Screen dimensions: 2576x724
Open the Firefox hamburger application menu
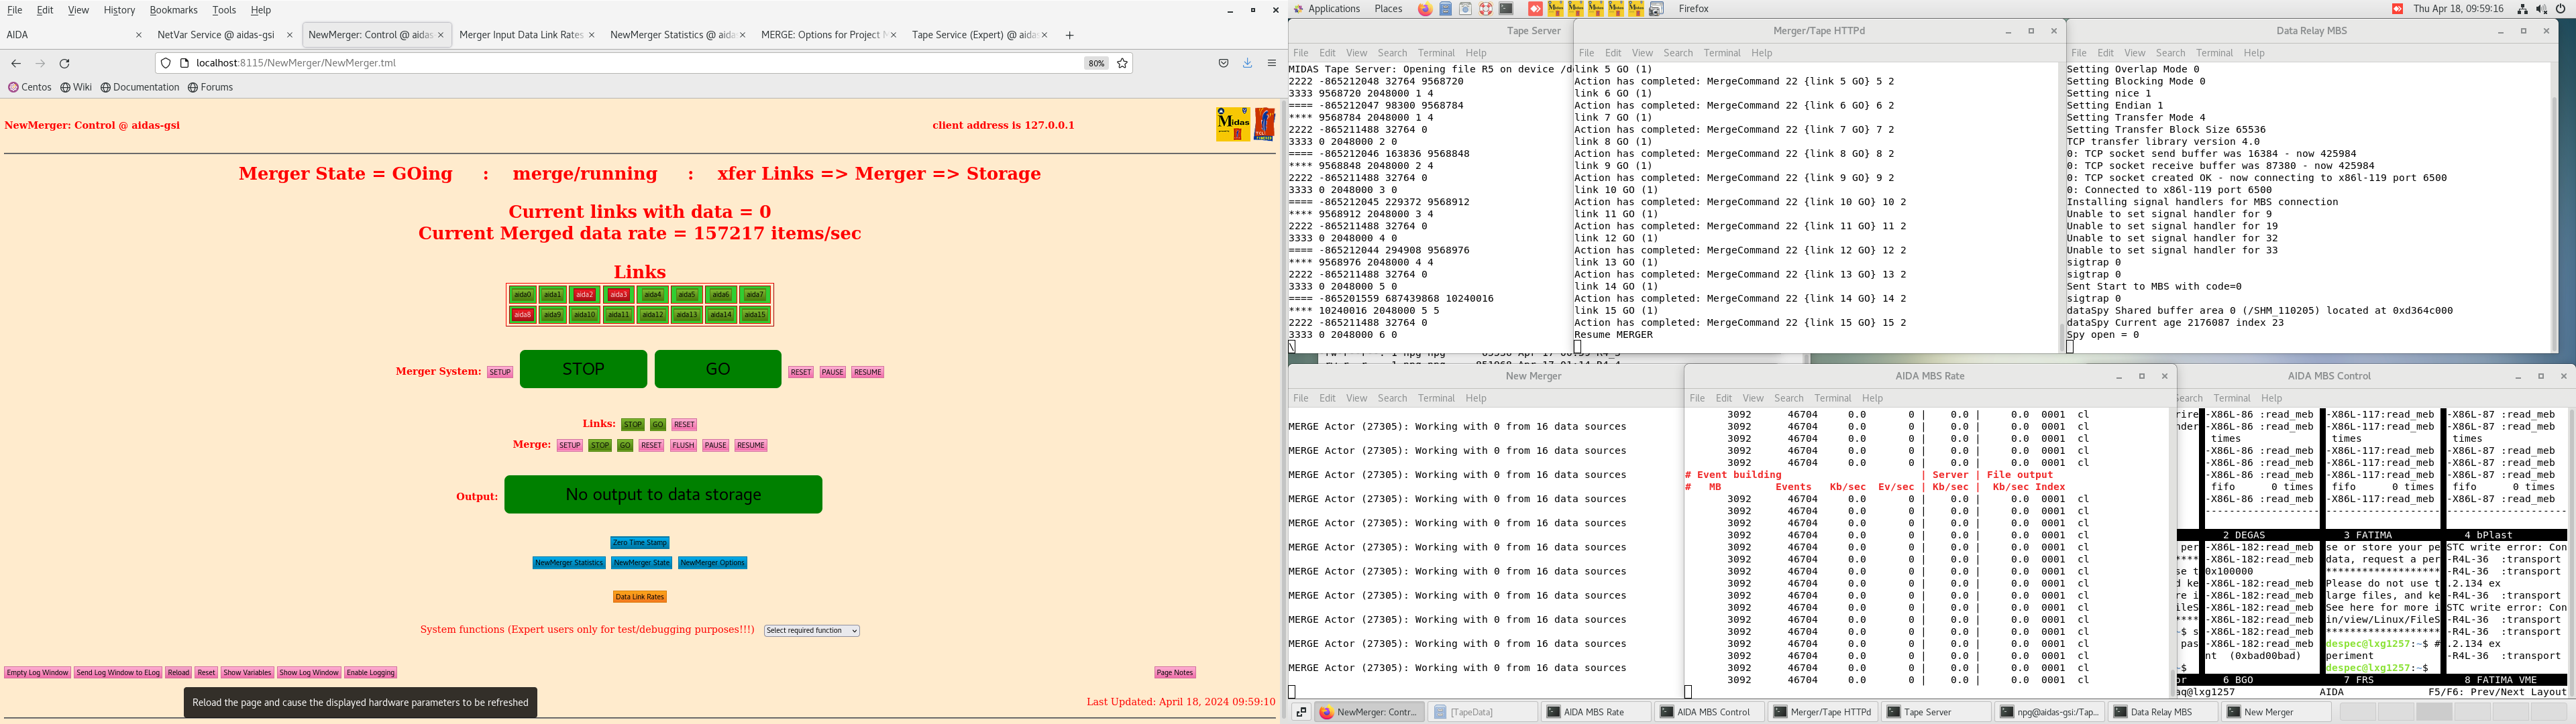(x=1271, y=63)
